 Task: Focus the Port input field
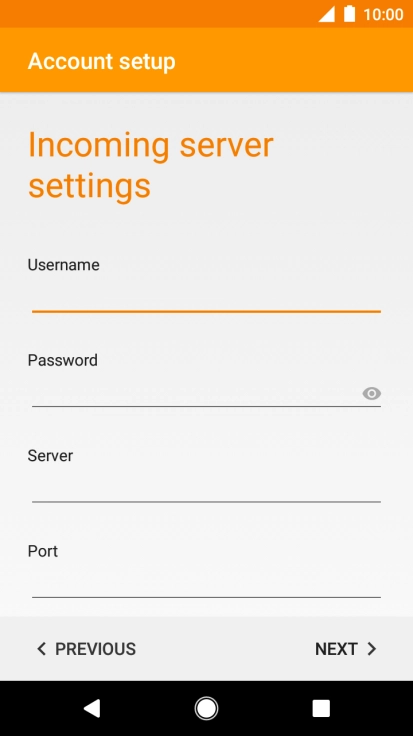click(x=206, y=583)
